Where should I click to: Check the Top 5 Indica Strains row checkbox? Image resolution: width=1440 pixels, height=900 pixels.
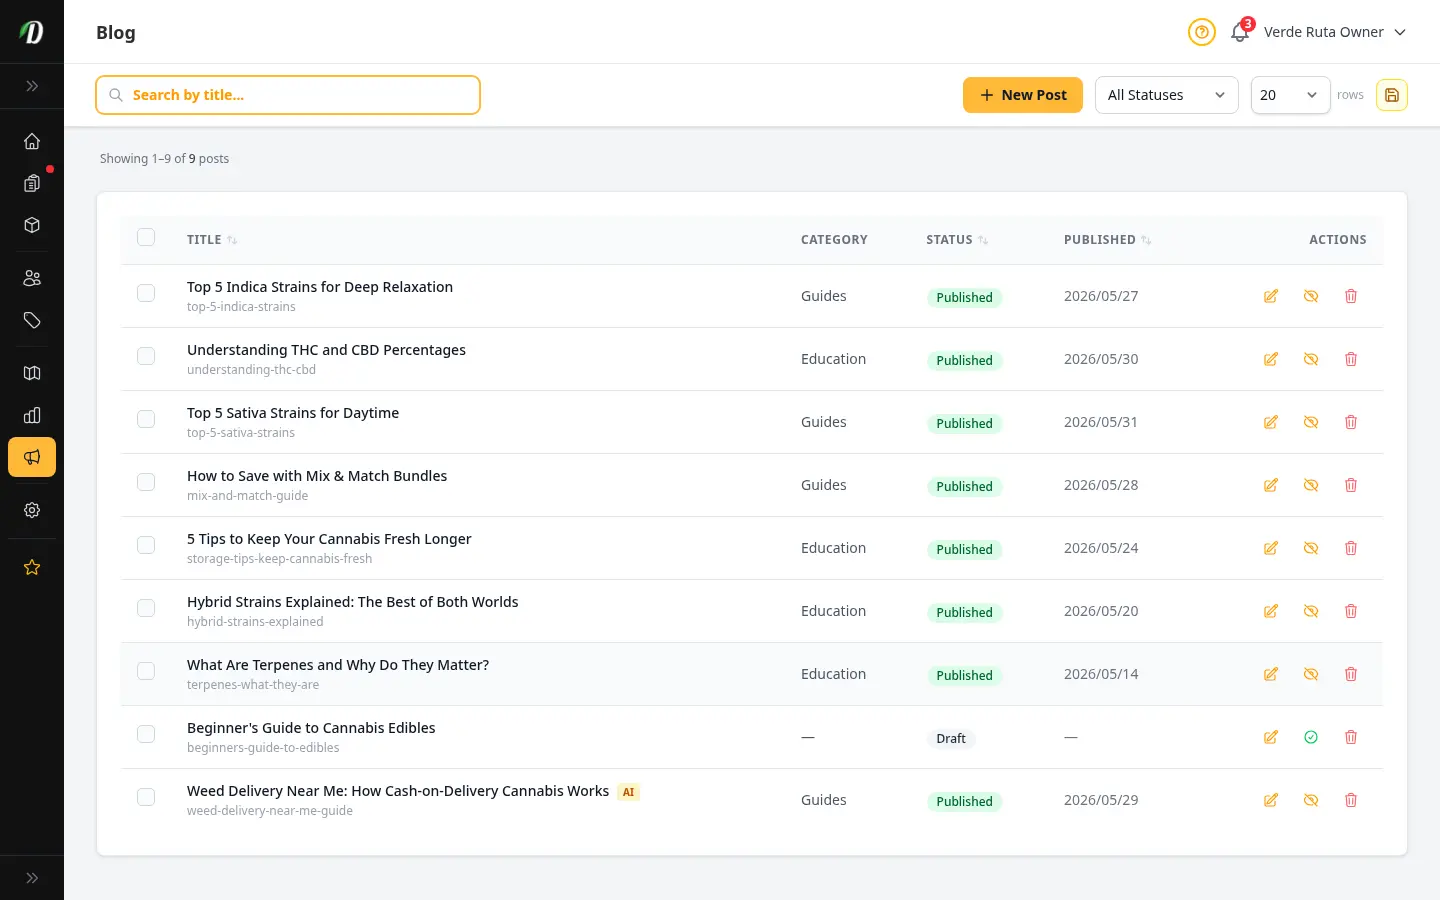tap(146, 293)
